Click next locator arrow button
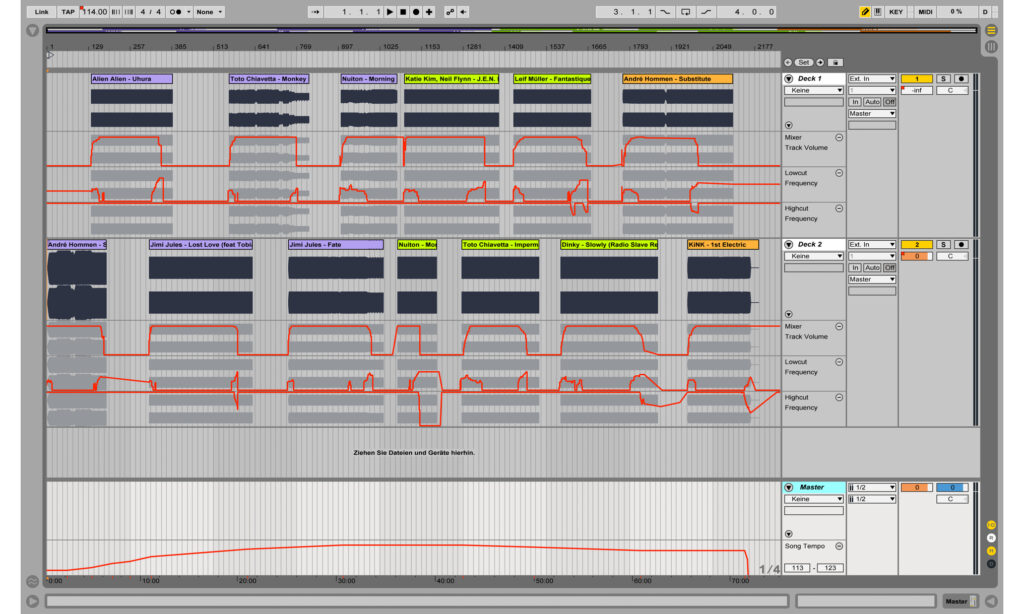Image resolution: width=1024 pixels, height=614 pixels. pos(820,62)
